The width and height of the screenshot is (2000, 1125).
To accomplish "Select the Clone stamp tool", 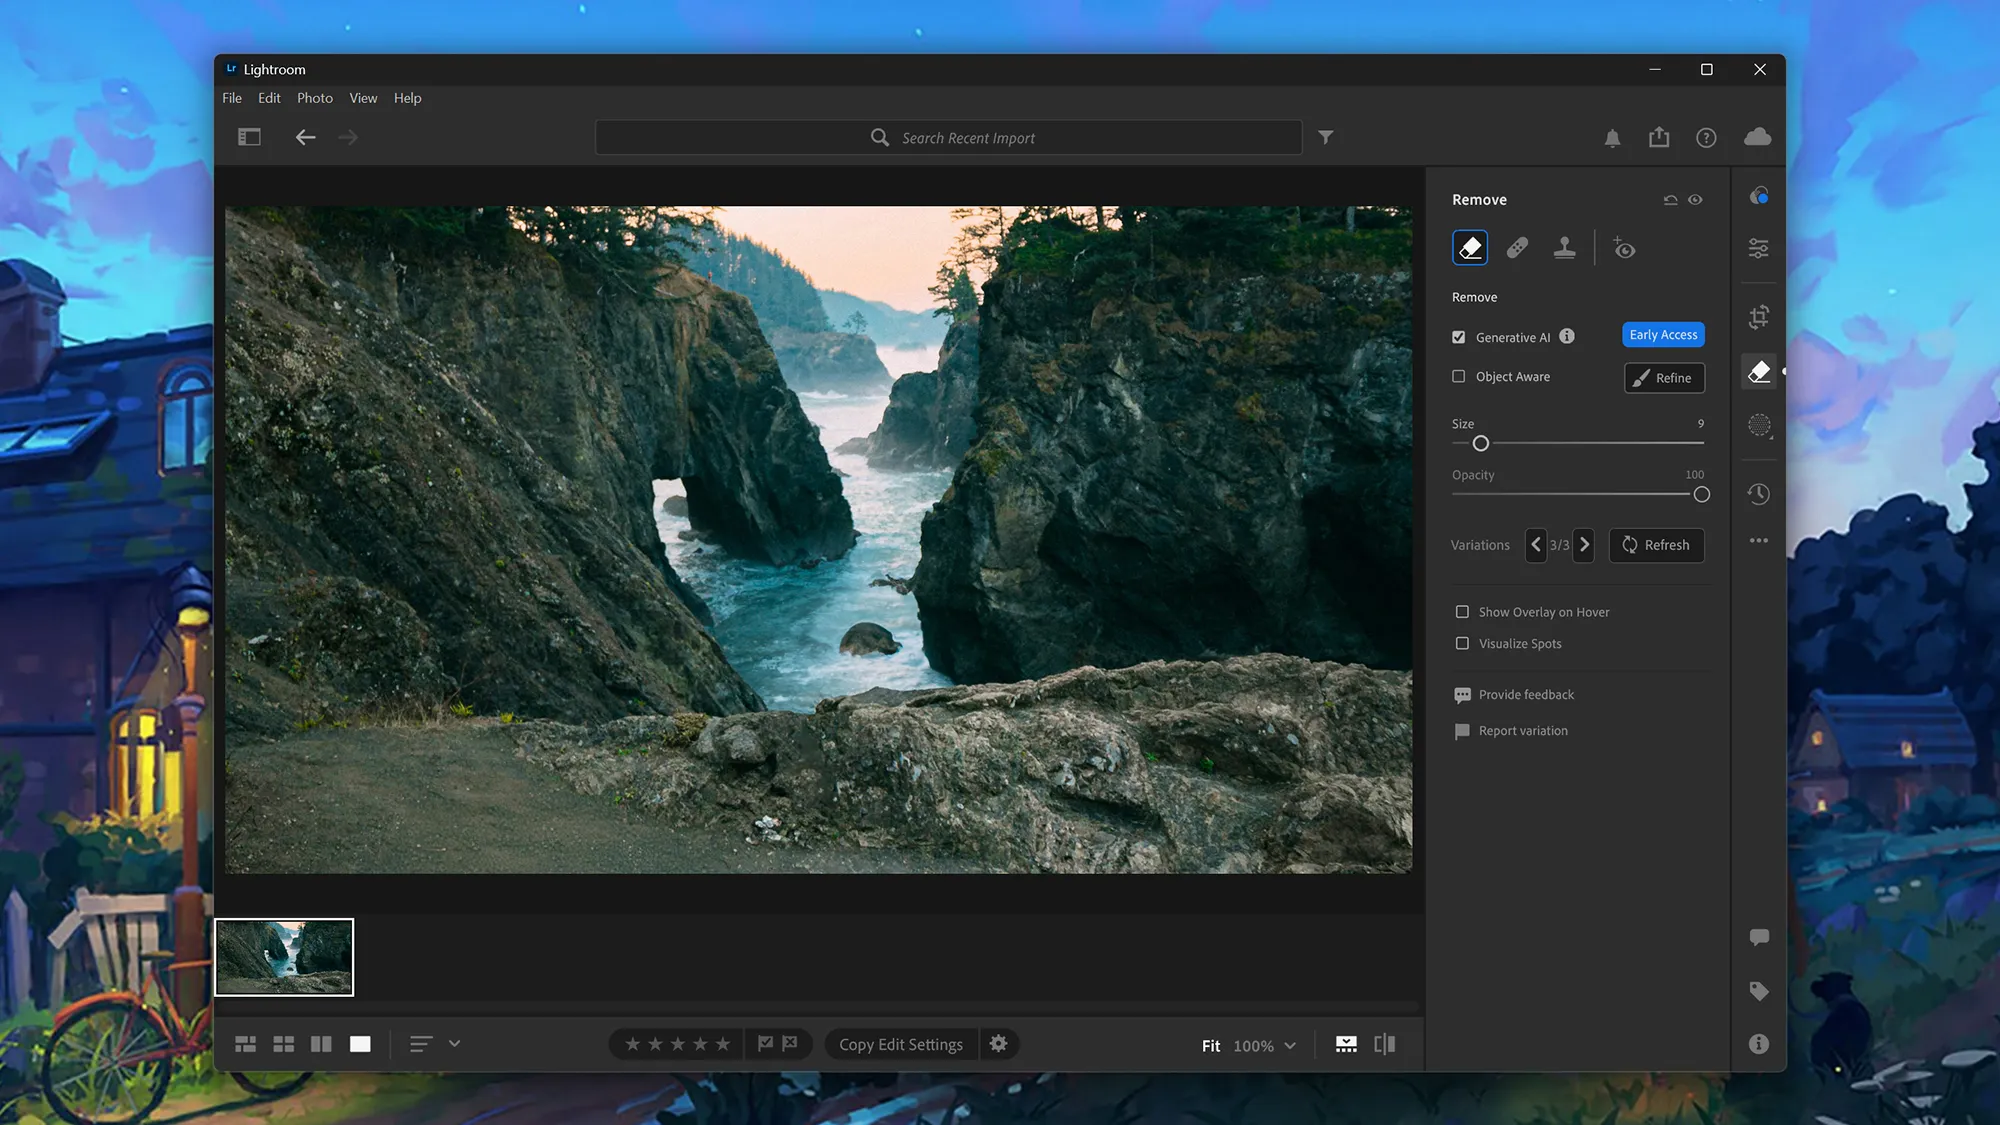I will tap(1564, 248).
